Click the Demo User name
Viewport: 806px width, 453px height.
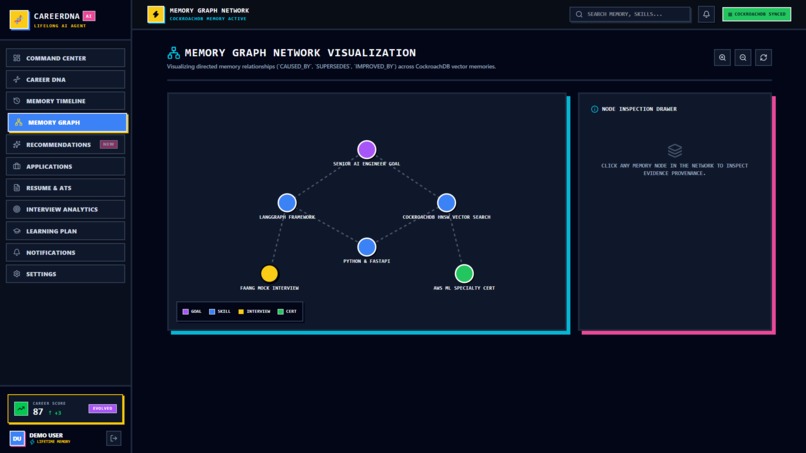click(46, 436)
